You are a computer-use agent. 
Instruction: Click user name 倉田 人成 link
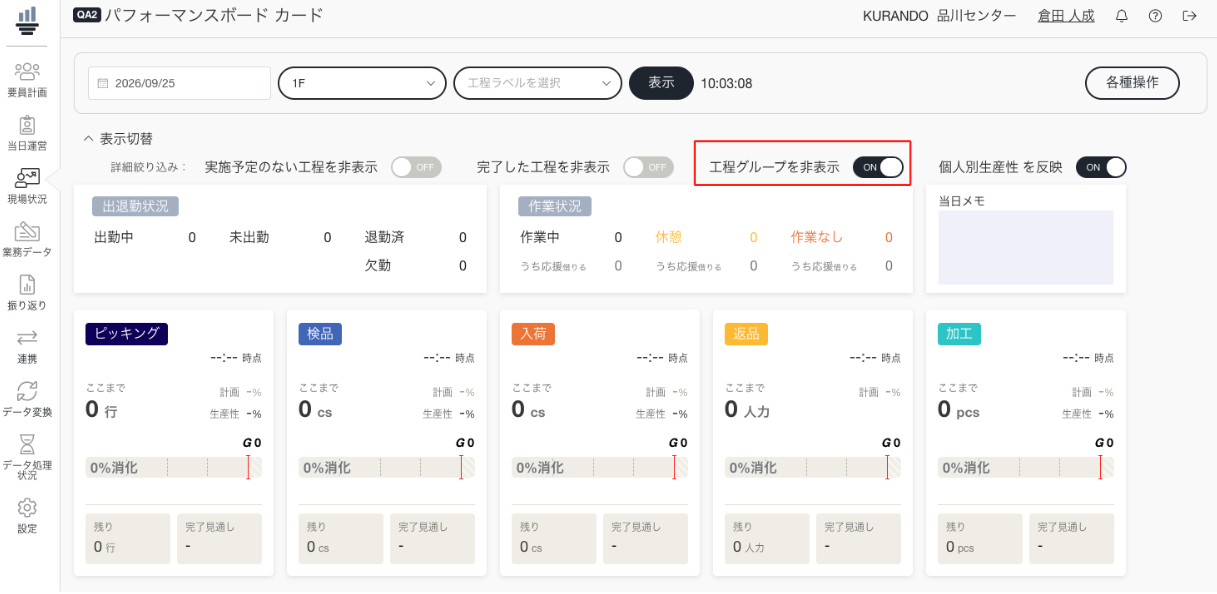1066,16
